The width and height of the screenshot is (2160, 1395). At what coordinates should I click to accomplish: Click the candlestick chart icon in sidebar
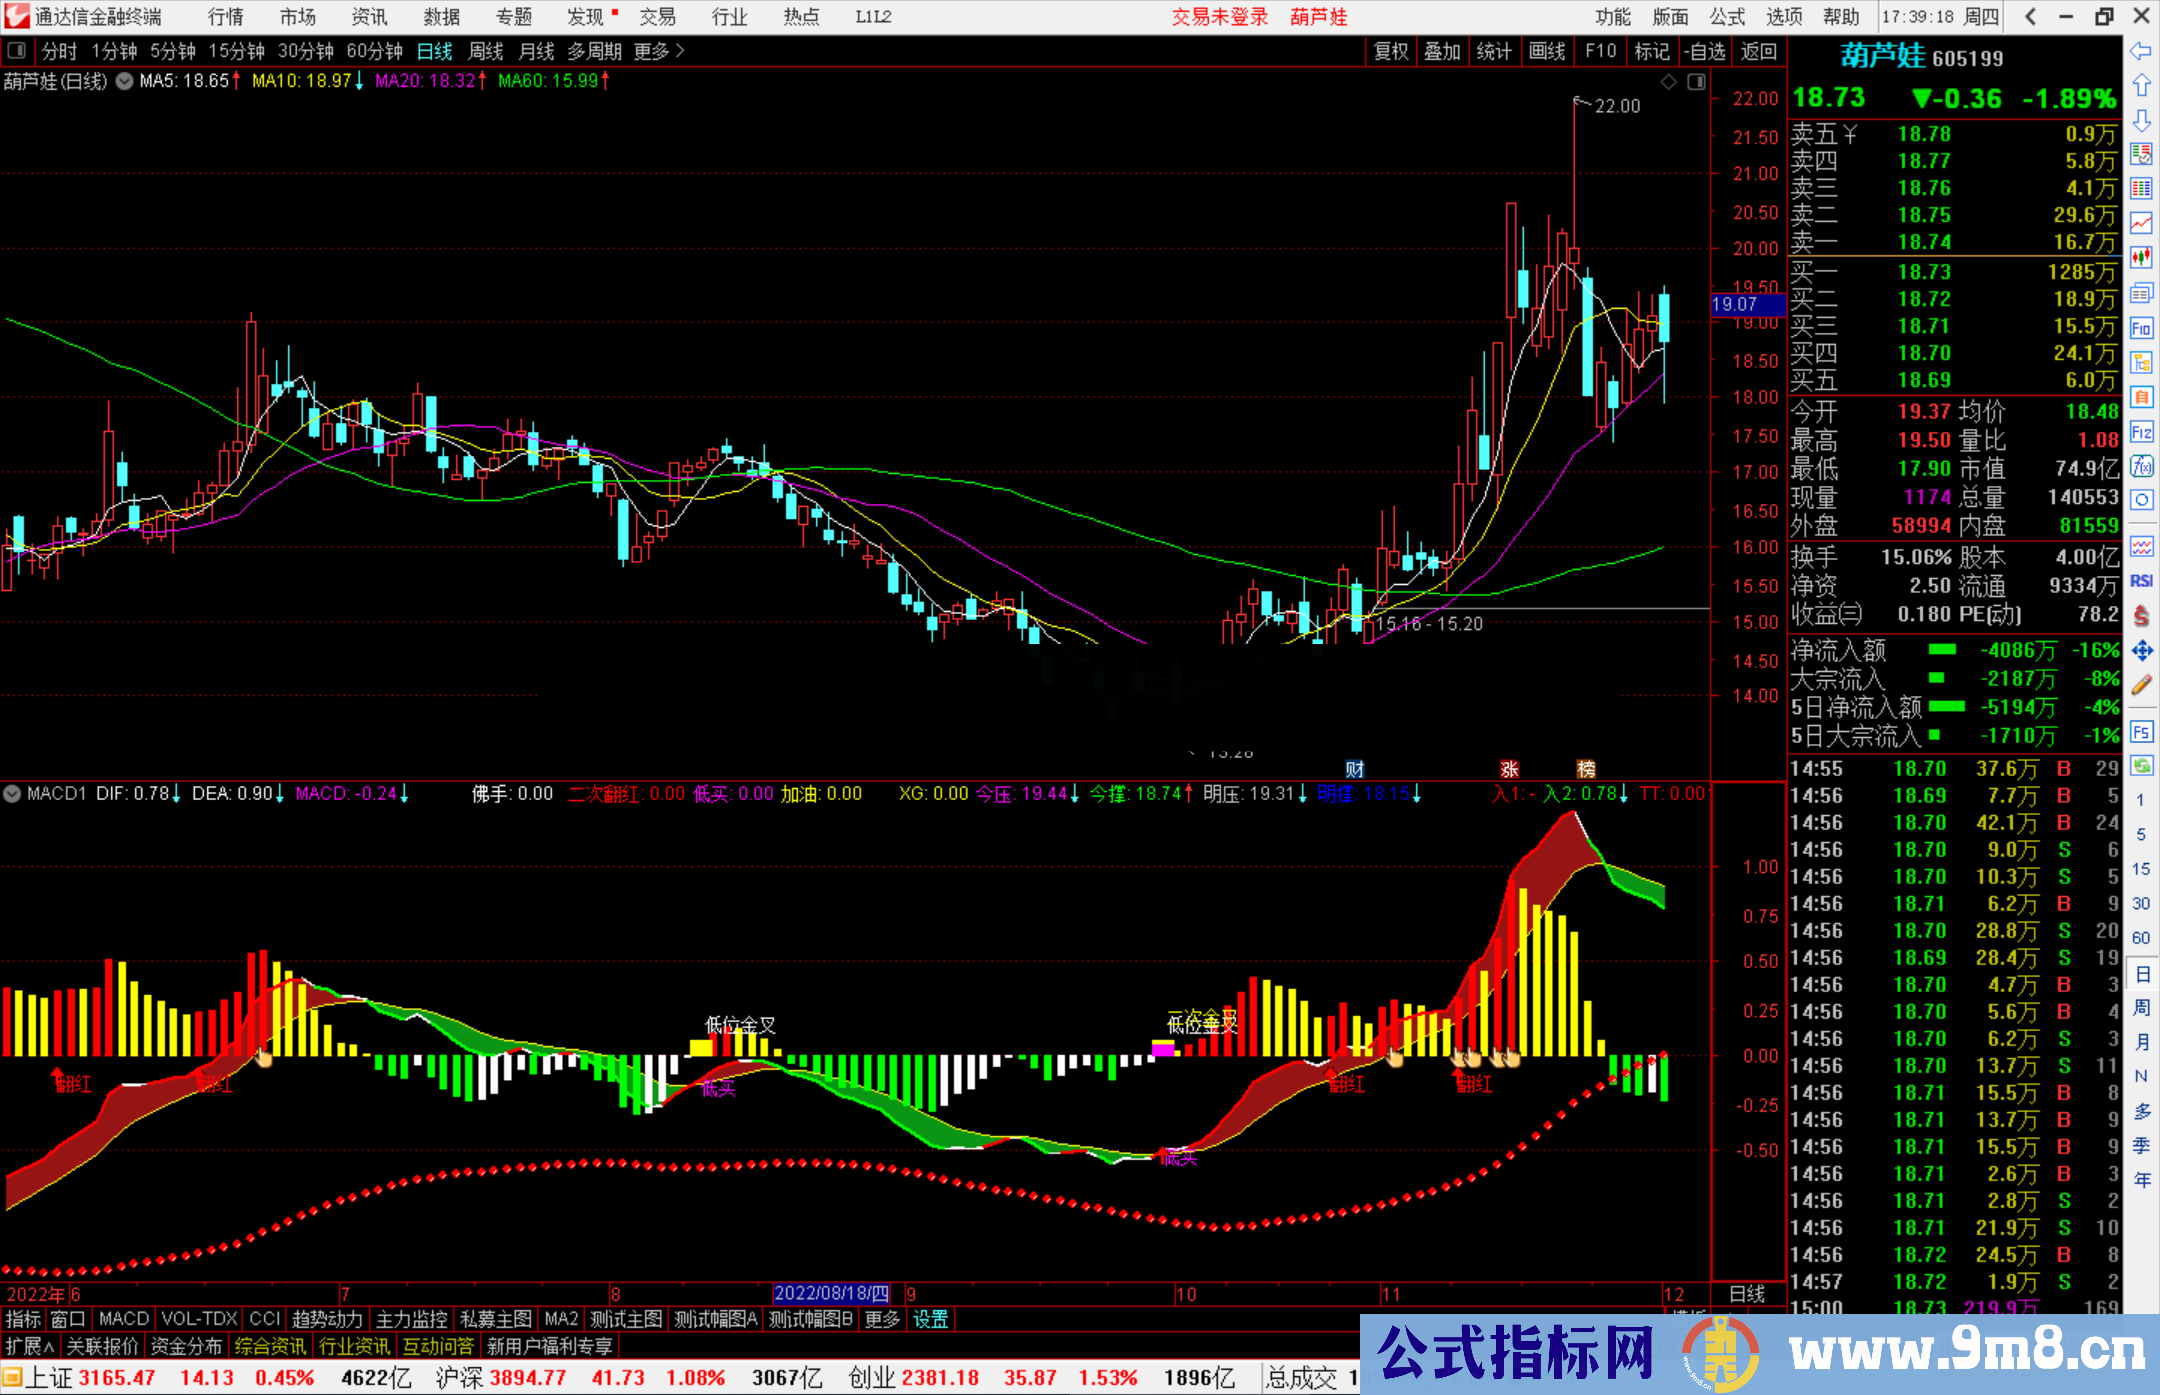point(2141,258)
